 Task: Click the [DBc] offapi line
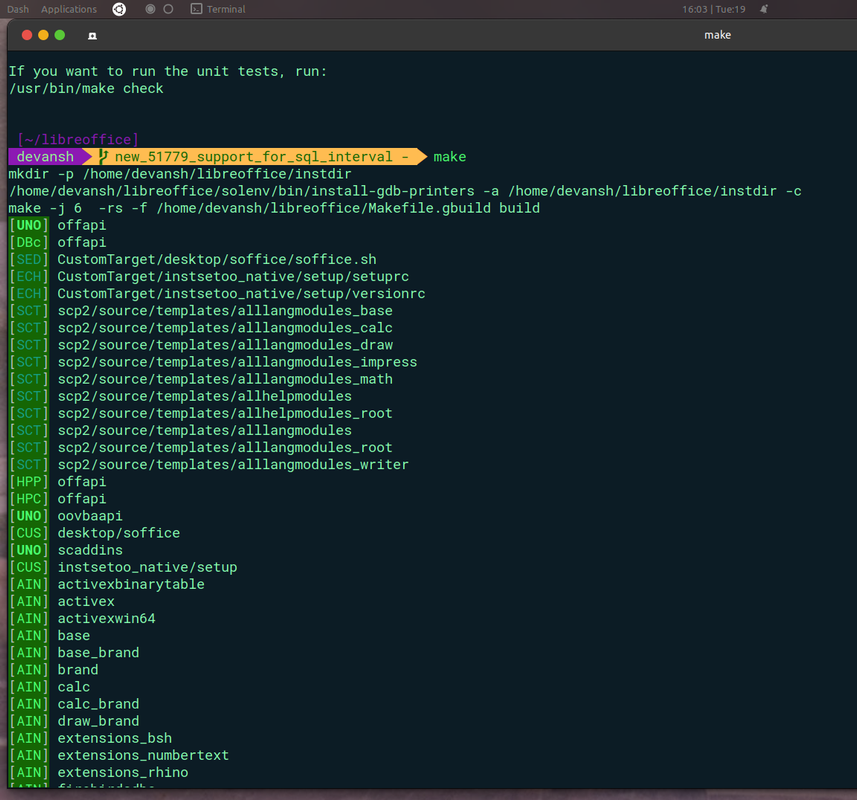(x=57, y=242)
